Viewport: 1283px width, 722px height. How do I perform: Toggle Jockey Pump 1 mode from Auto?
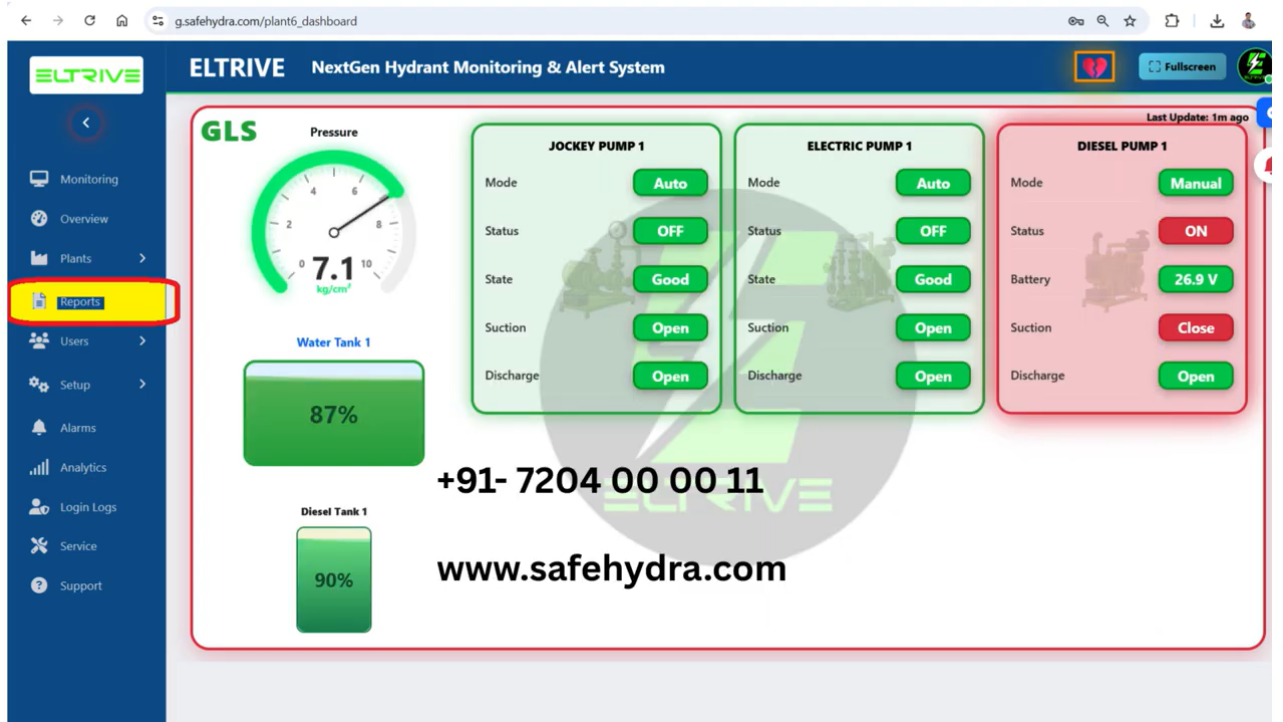670,182
